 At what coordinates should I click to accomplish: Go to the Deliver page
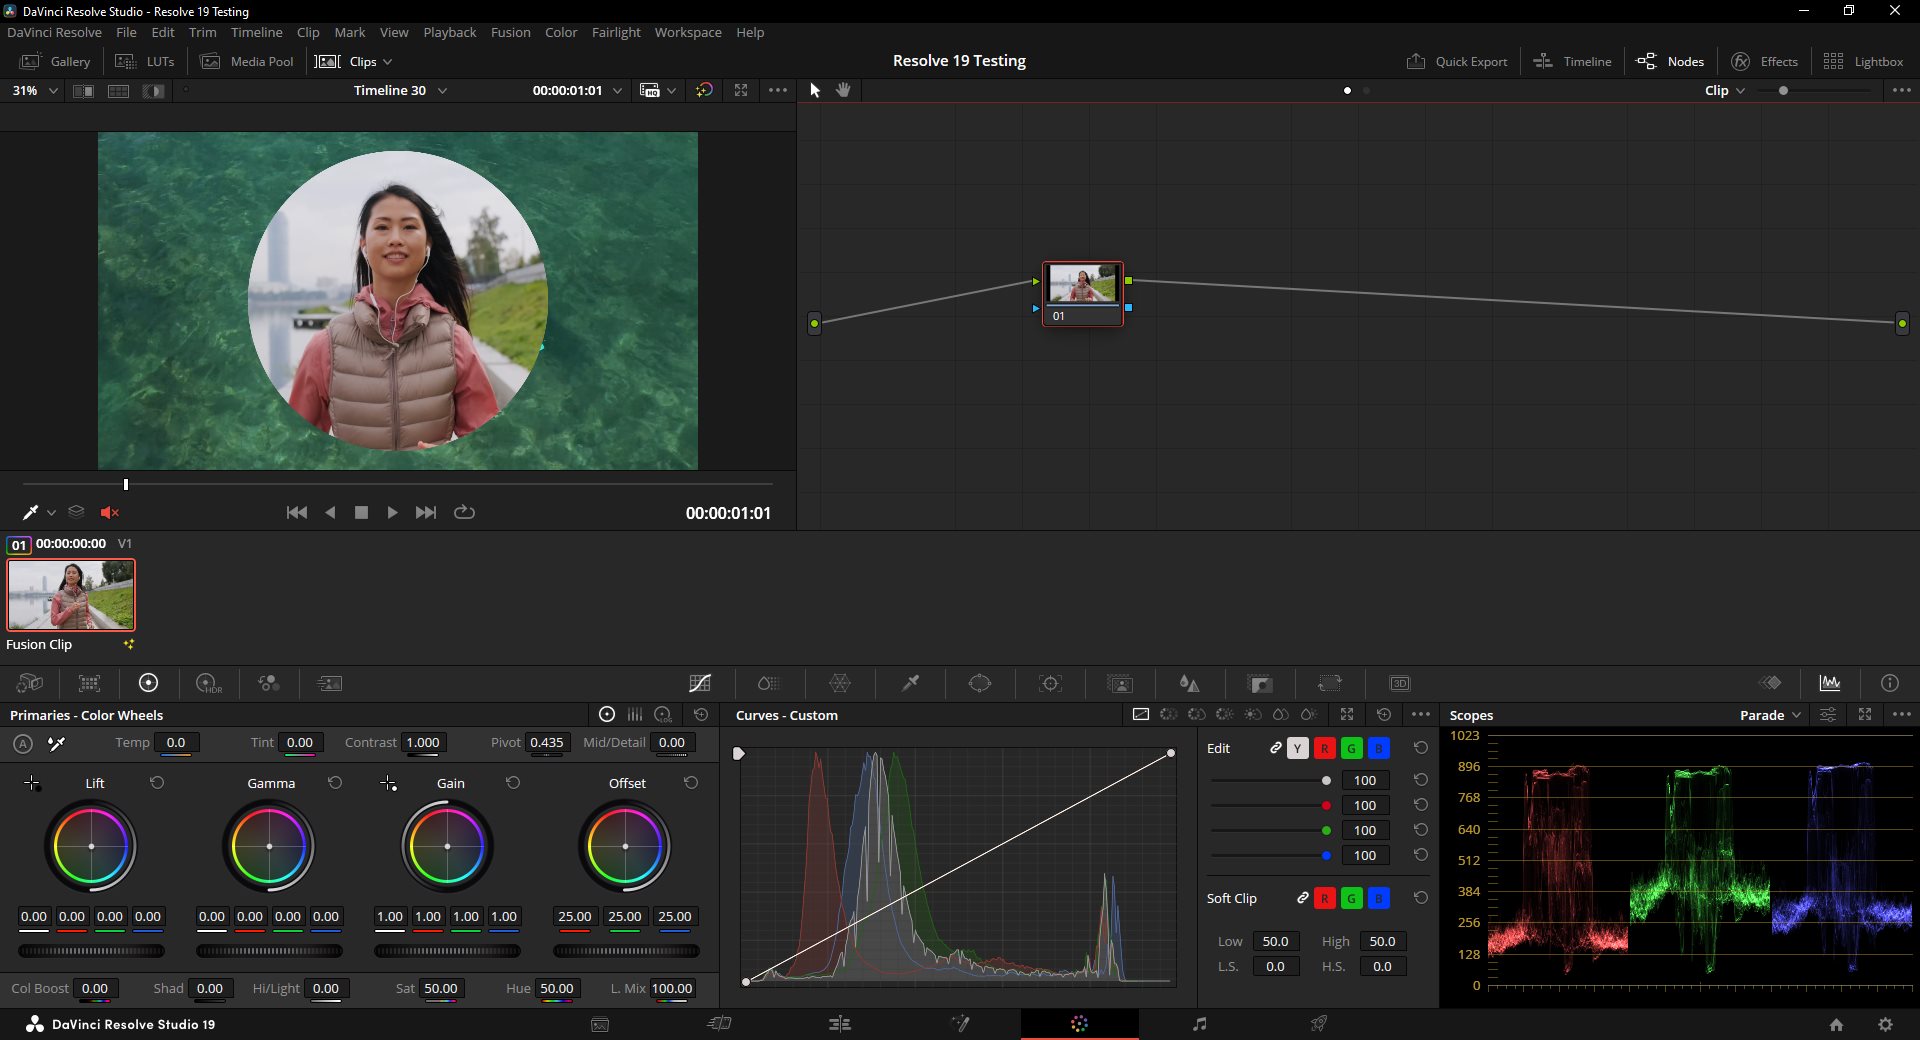click(x=1319, y=1024)
